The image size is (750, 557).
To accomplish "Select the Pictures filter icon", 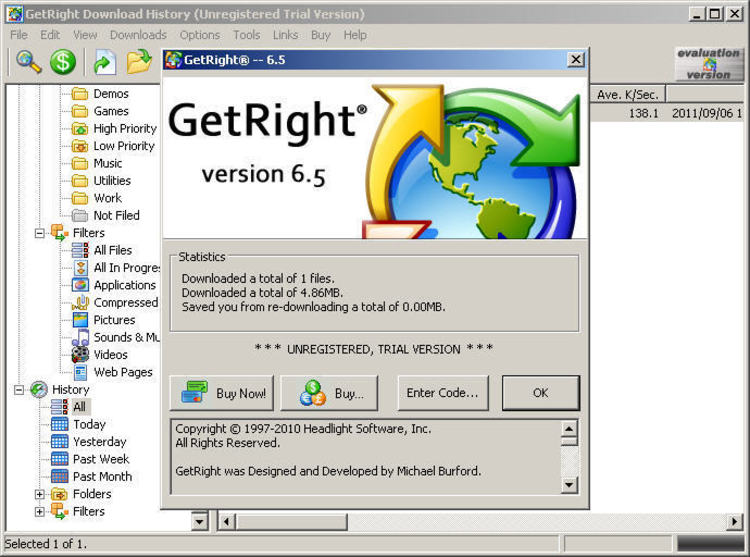I will 80,320.
